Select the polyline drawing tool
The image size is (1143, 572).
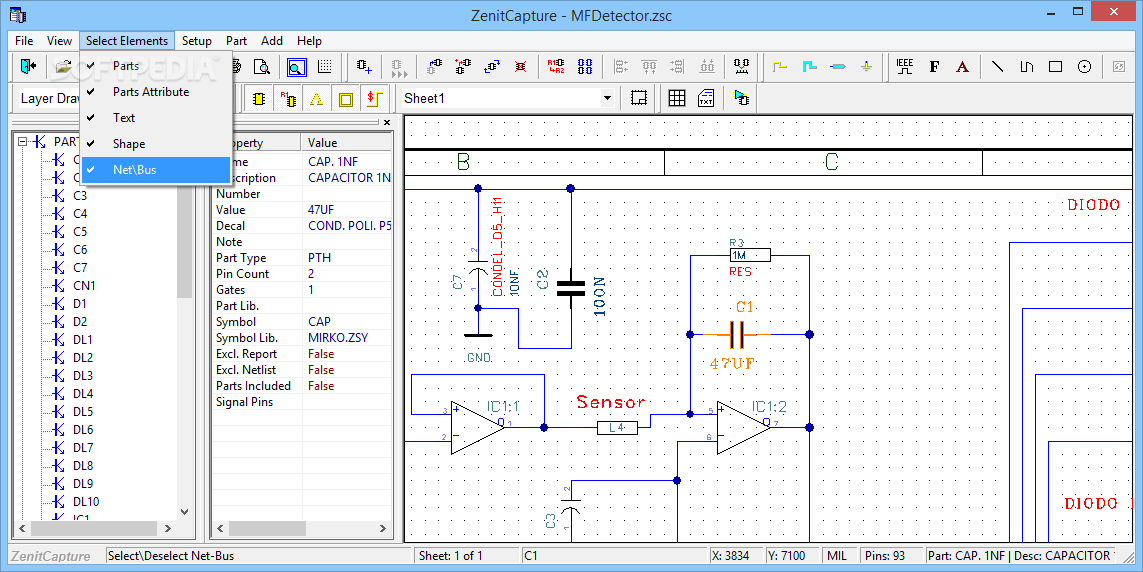pyautogui.click(x=1026, y=67)
